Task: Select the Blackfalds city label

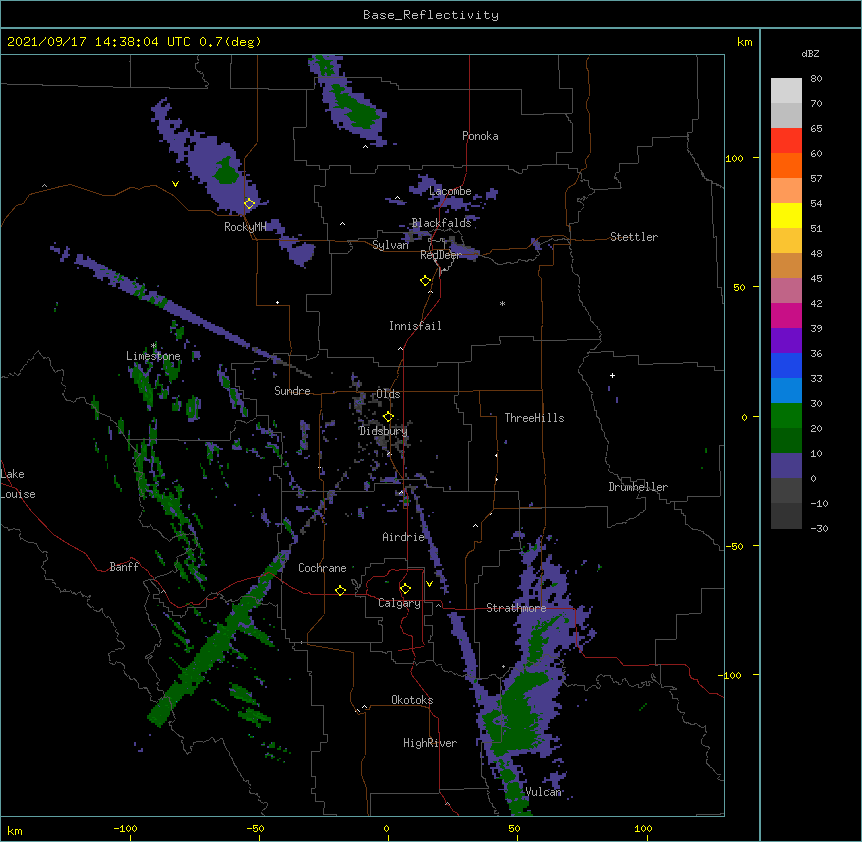Action: coord(441,223)
